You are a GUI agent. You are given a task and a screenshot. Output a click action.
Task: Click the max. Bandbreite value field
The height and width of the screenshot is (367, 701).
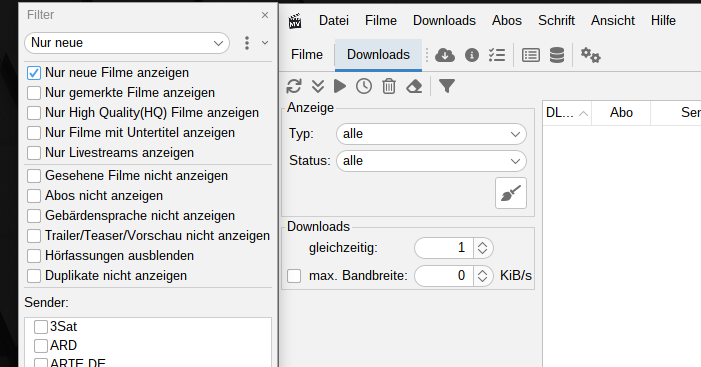(444, 276)
